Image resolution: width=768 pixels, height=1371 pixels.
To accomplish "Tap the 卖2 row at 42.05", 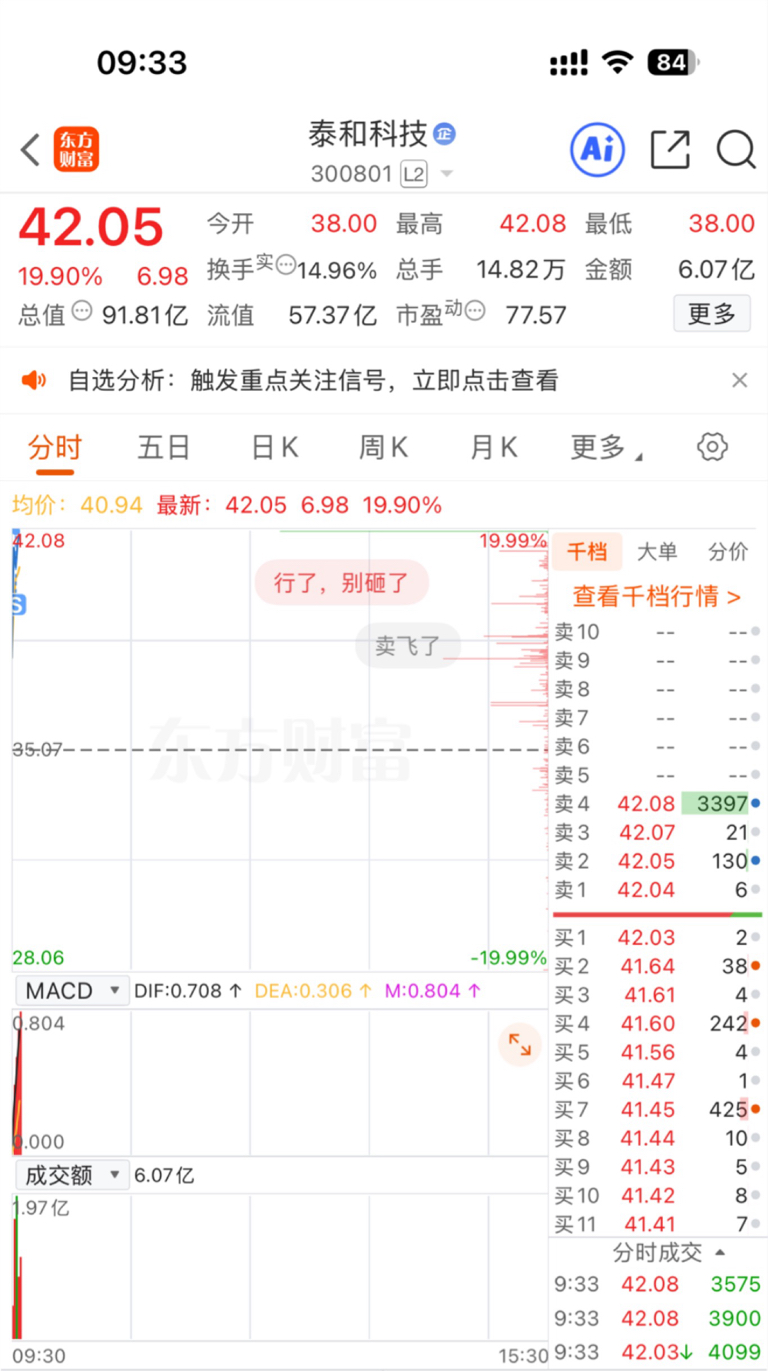I will [657, 861].
